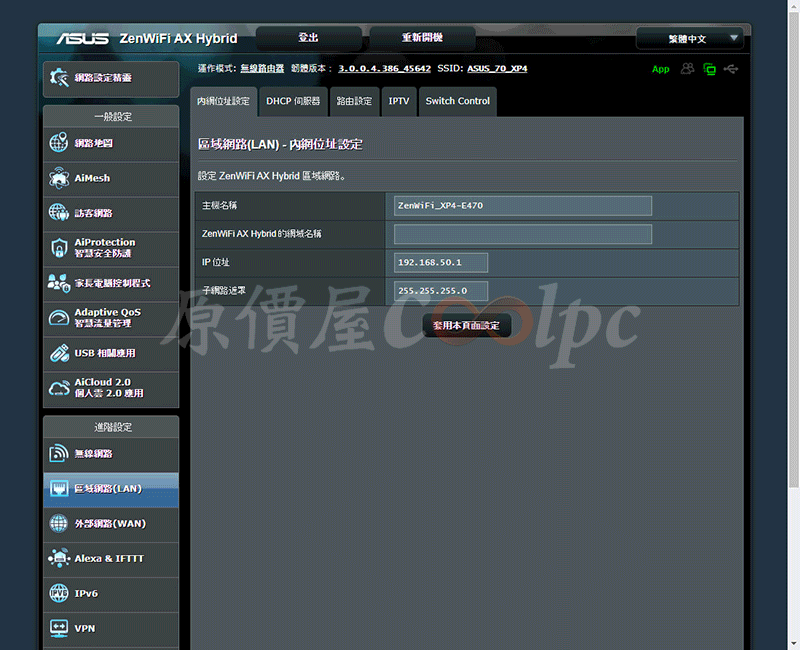Focus the IP 位址 field showing 192.168.50.1
This screenshot has width=800, height=650.
coord(441,262)
